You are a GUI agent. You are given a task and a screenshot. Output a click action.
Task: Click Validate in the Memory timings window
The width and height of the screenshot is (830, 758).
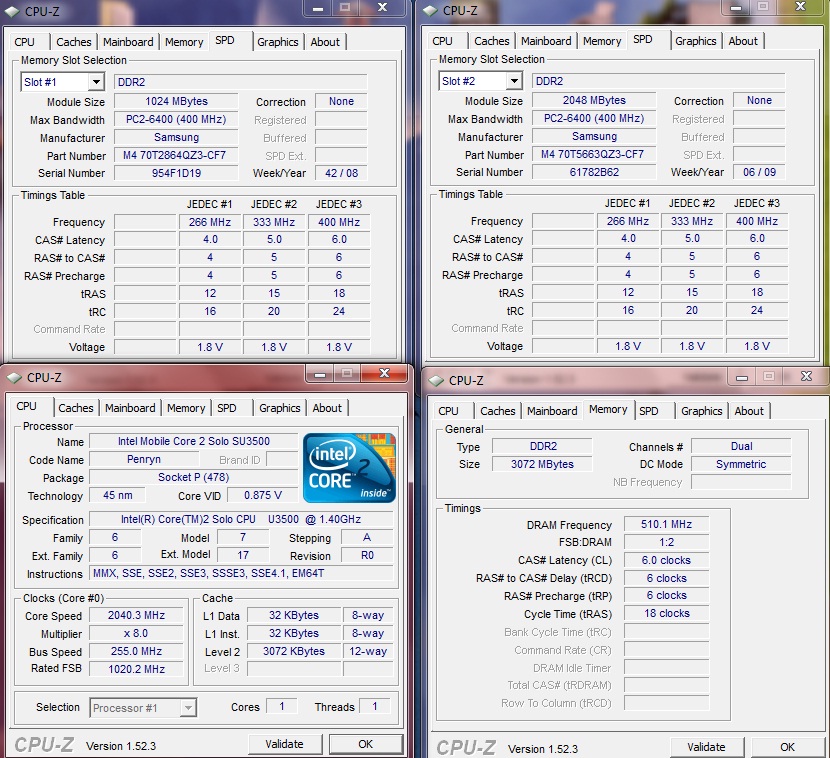coord(707,747)
